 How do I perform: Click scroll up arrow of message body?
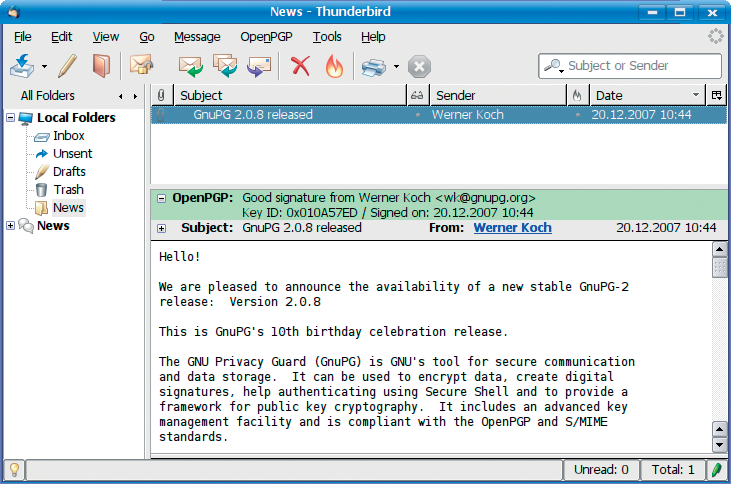[x=719, y=249]
